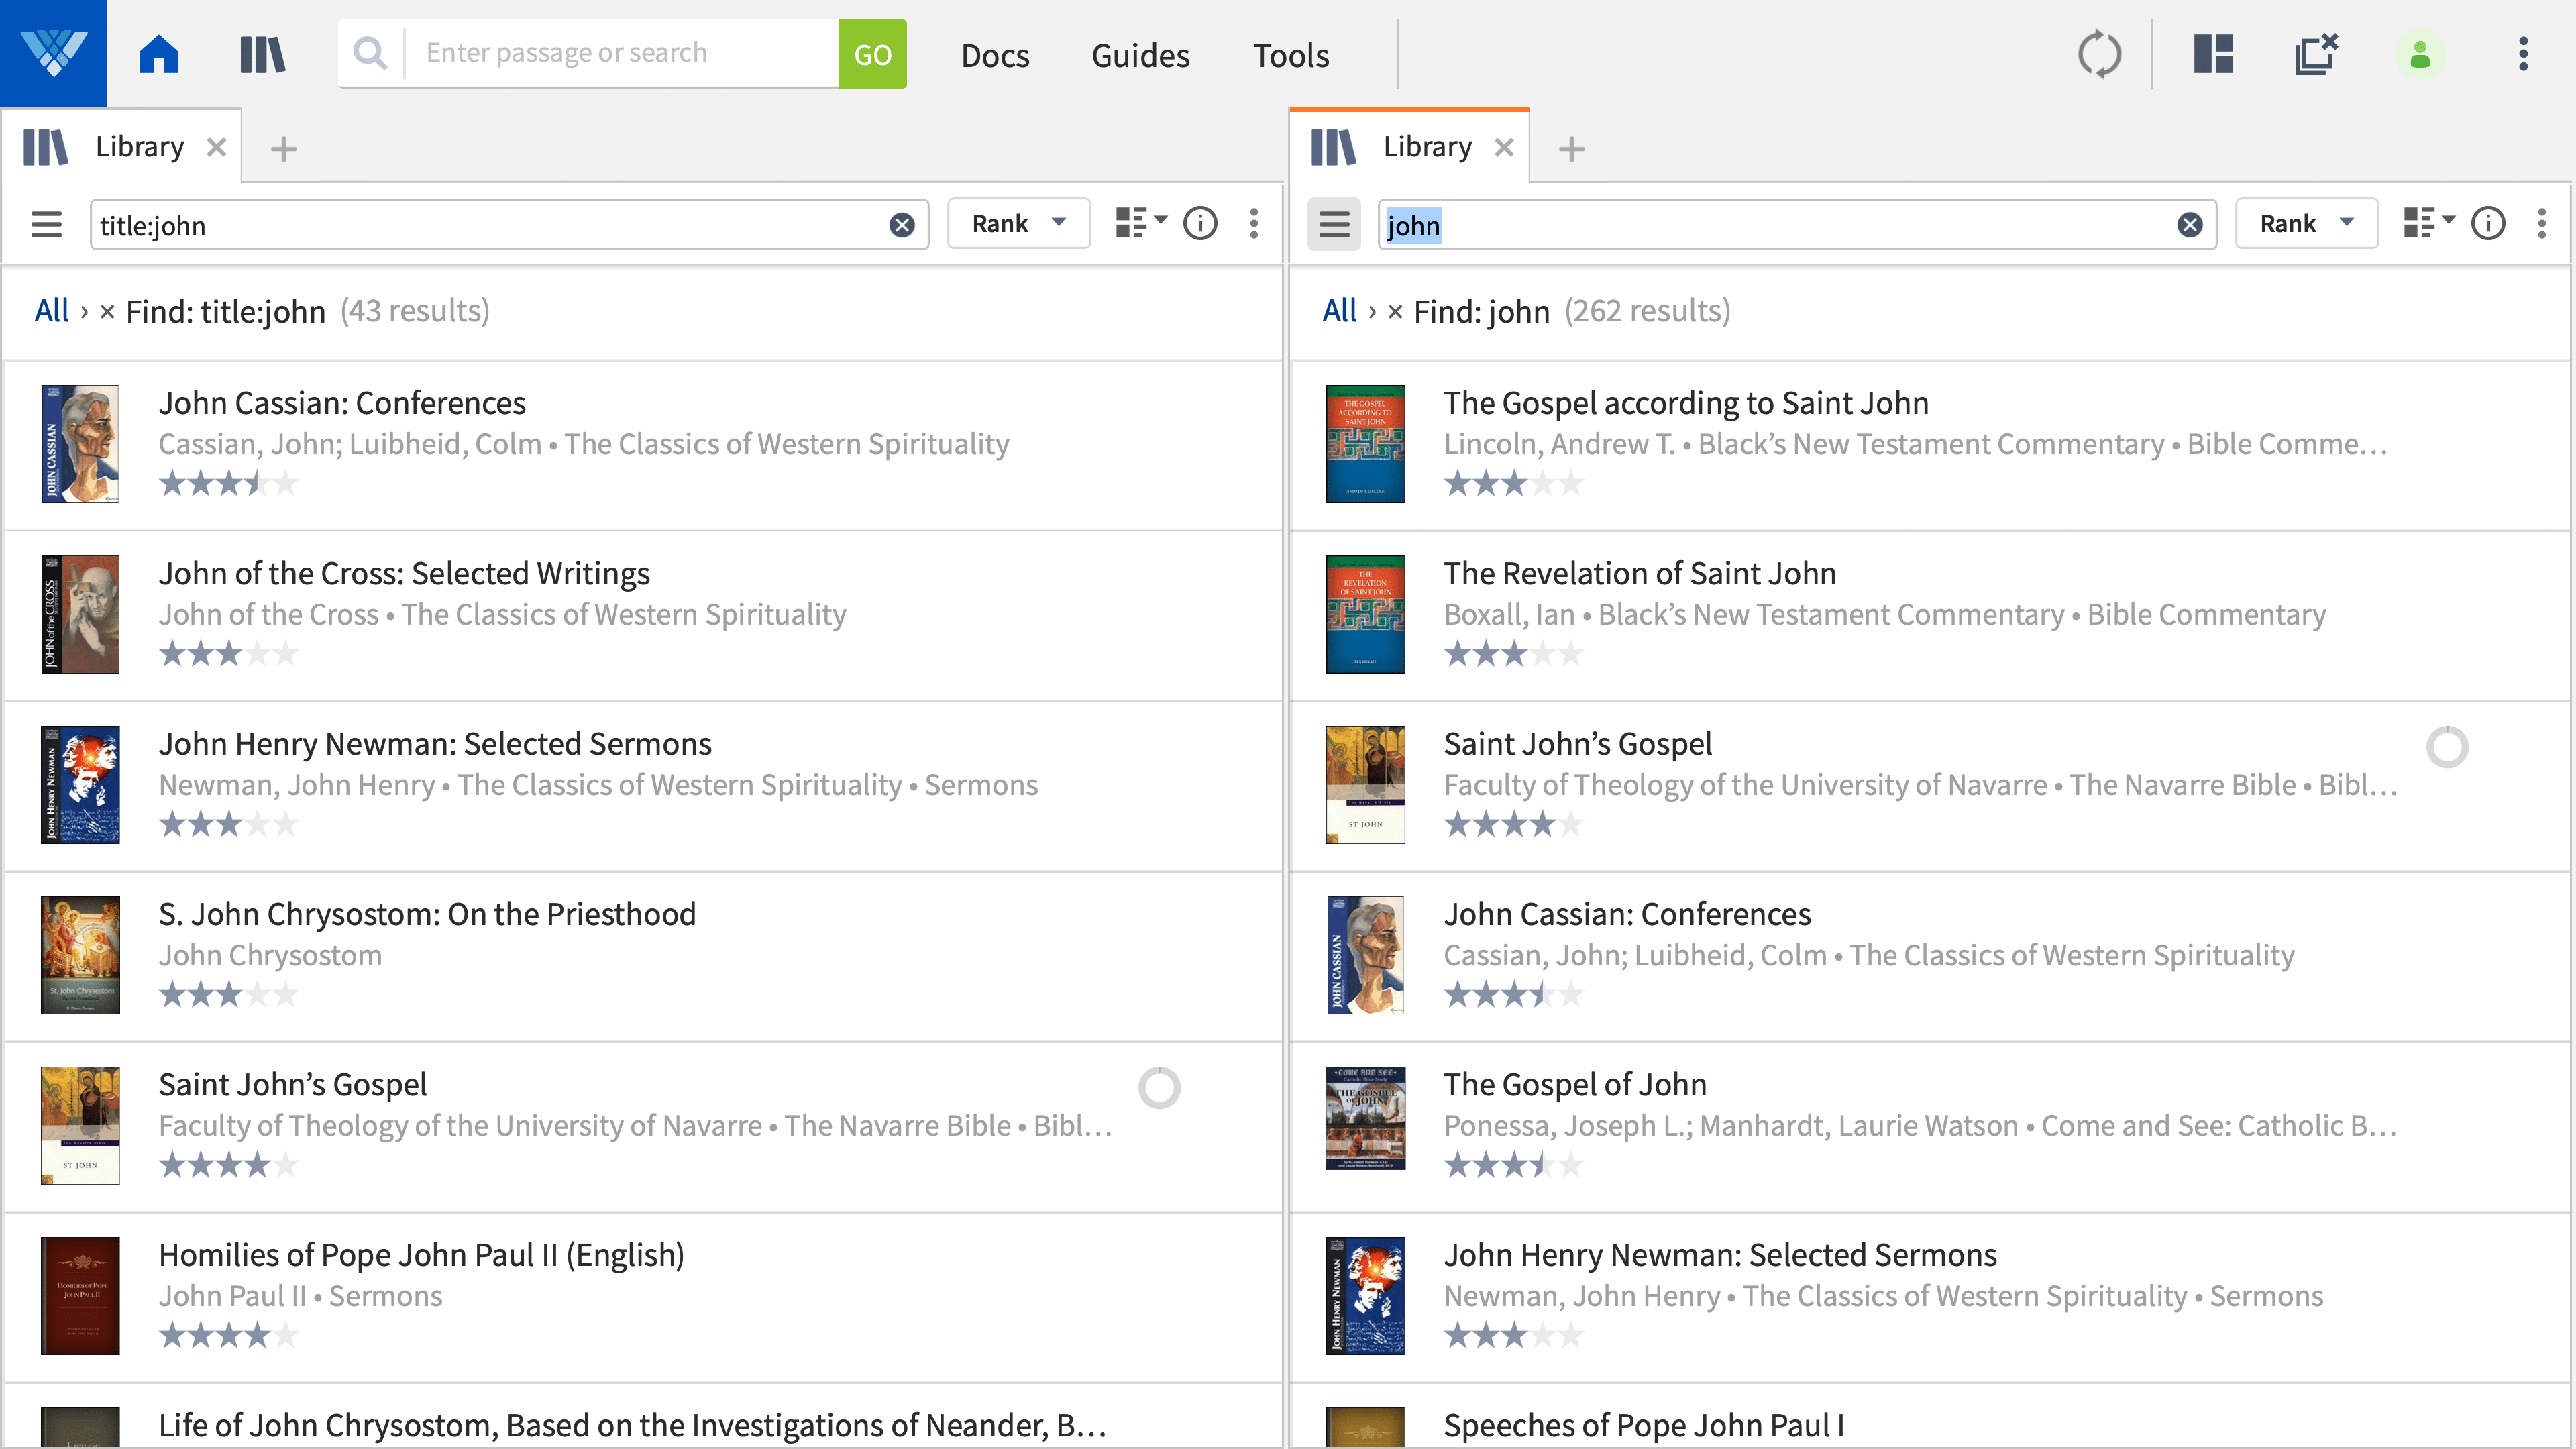This screenshot has width=2576, height=1449.
Task: Open the left library panel's kebab menu
Action: tap(1254, 223)
